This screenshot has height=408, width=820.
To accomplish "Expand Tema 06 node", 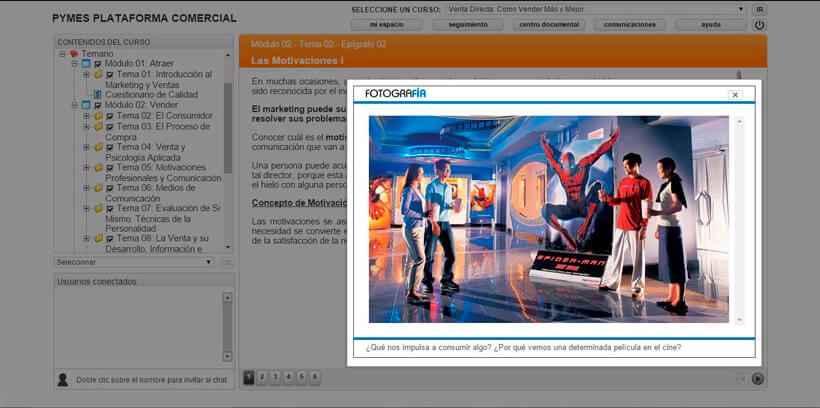I will pyautogui.click(x=86, y=188).
